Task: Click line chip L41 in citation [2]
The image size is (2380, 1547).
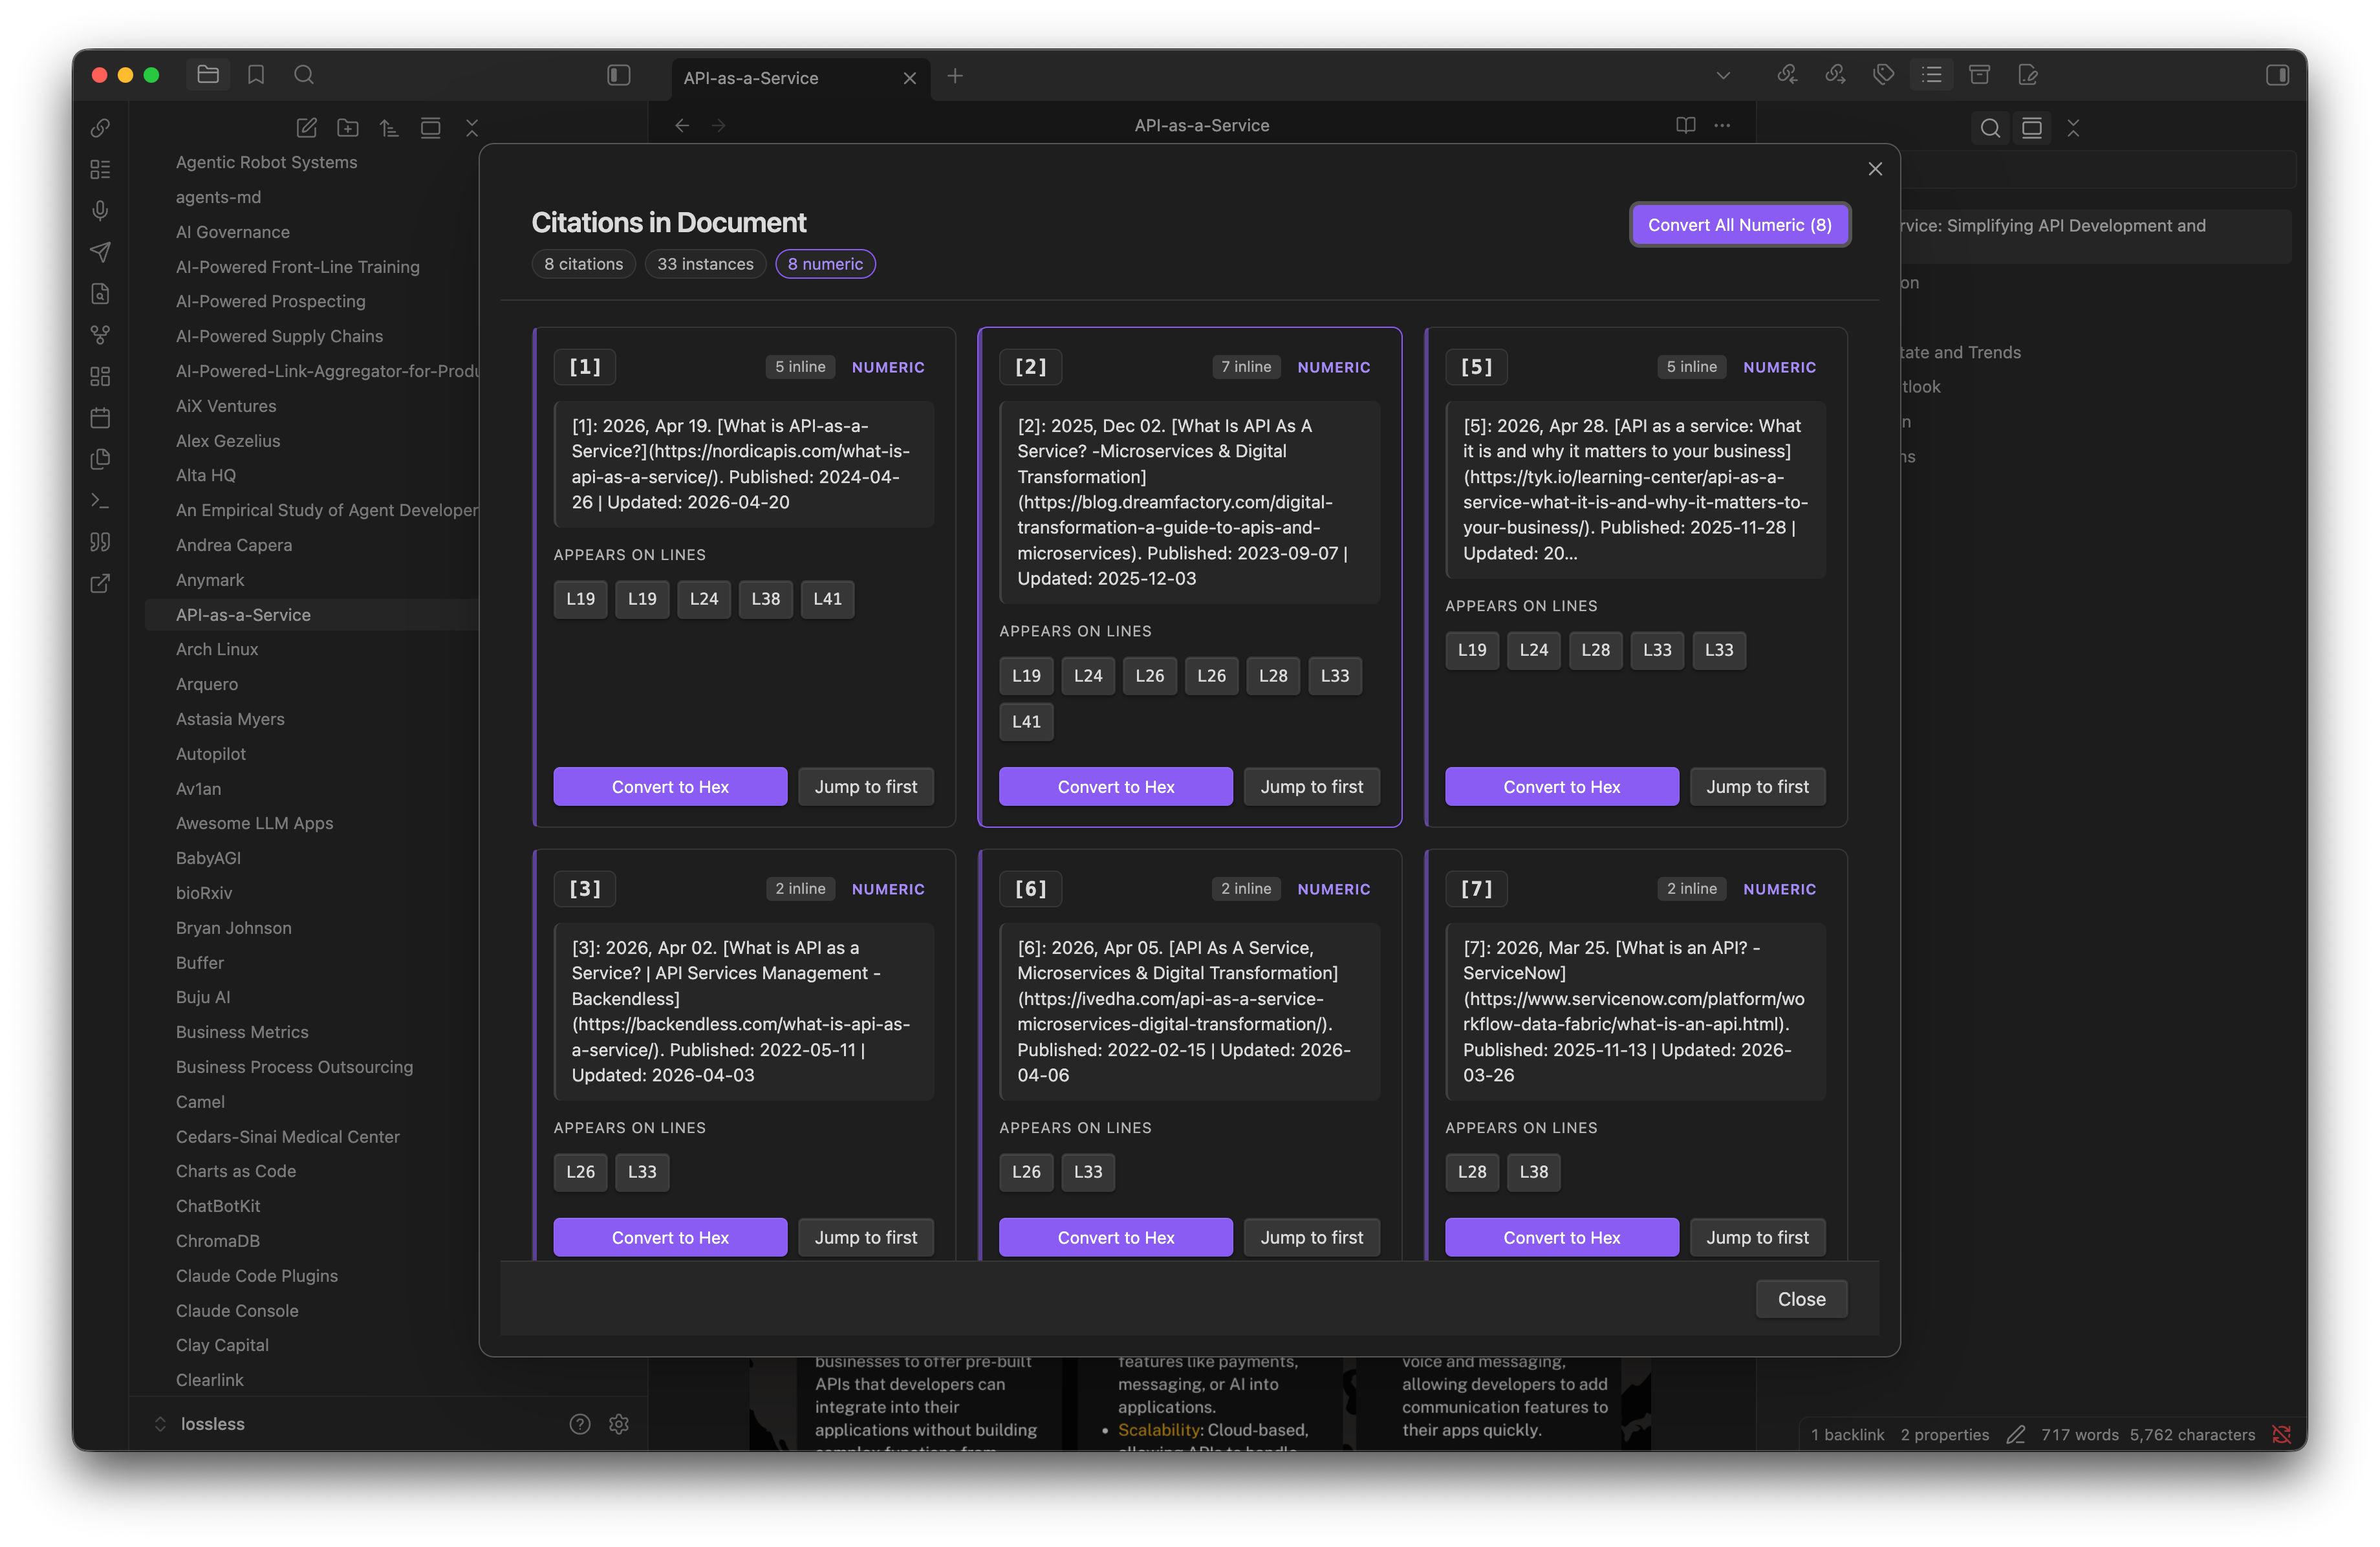Action: click(x=1026, y=721)
